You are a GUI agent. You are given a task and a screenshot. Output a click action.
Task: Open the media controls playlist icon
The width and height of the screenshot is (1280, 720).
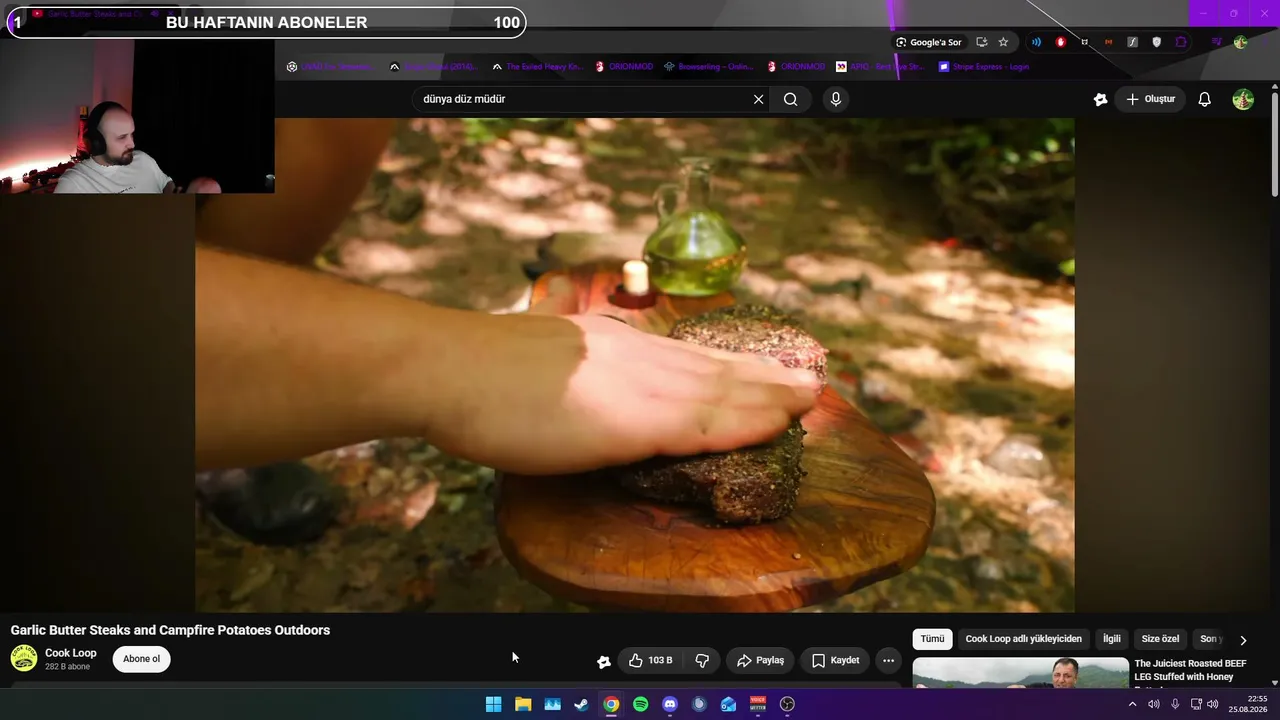pyautogui.click(x=1217, y=42)
